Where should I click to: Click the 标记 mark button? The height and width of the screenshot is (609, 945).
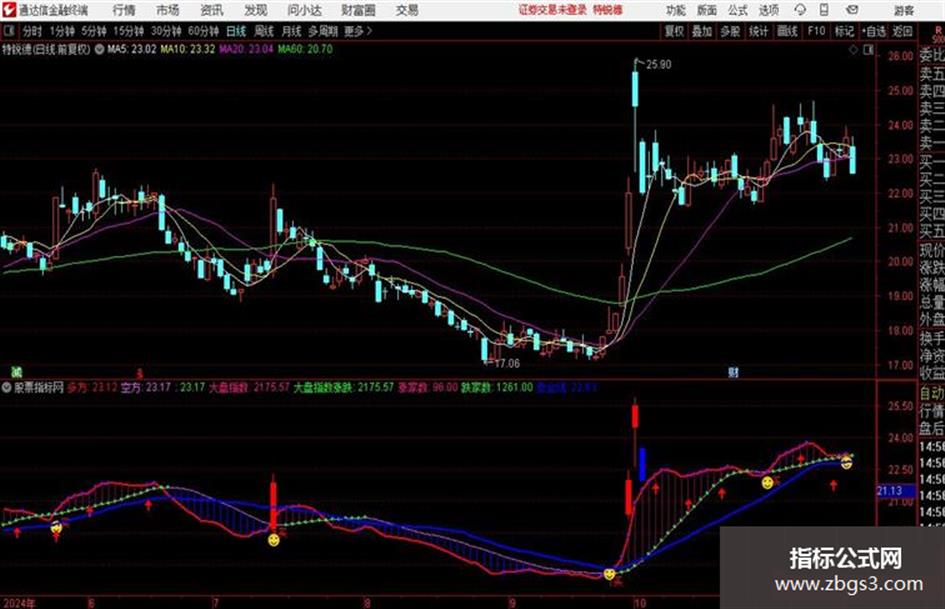point(844,31)
